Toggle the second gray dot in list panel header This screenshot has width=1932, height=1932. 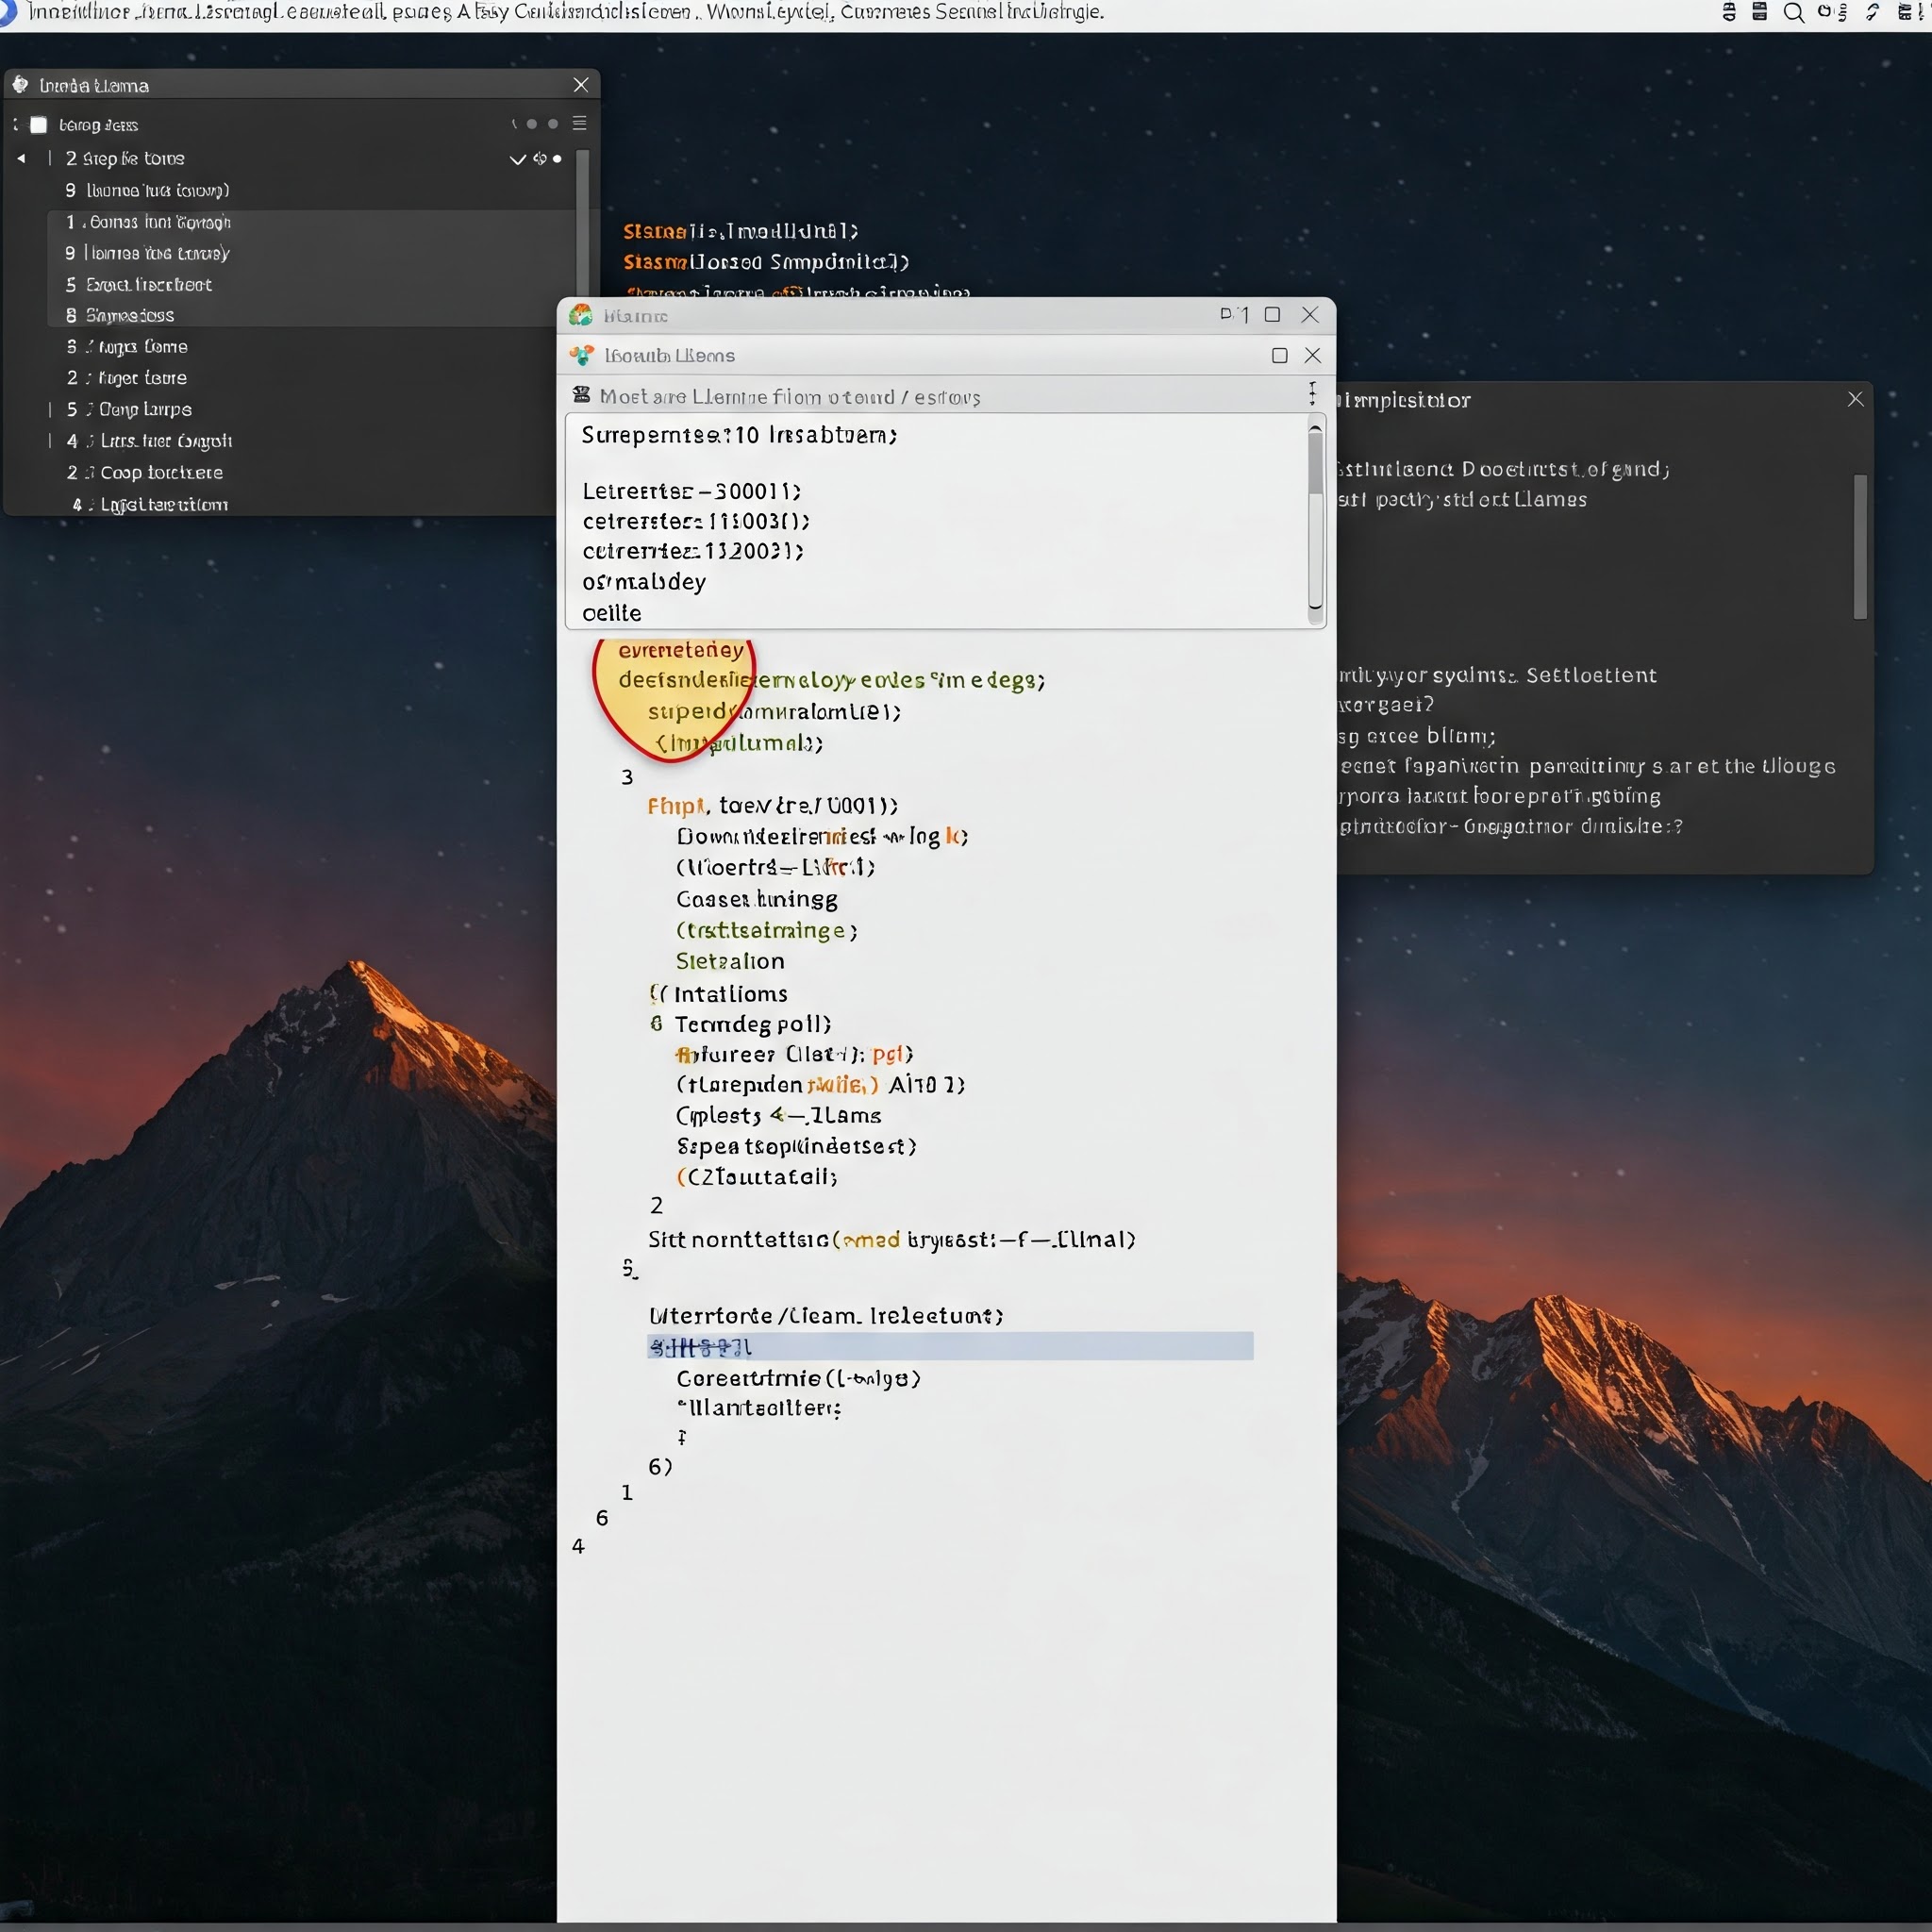(x=553, y=124)
